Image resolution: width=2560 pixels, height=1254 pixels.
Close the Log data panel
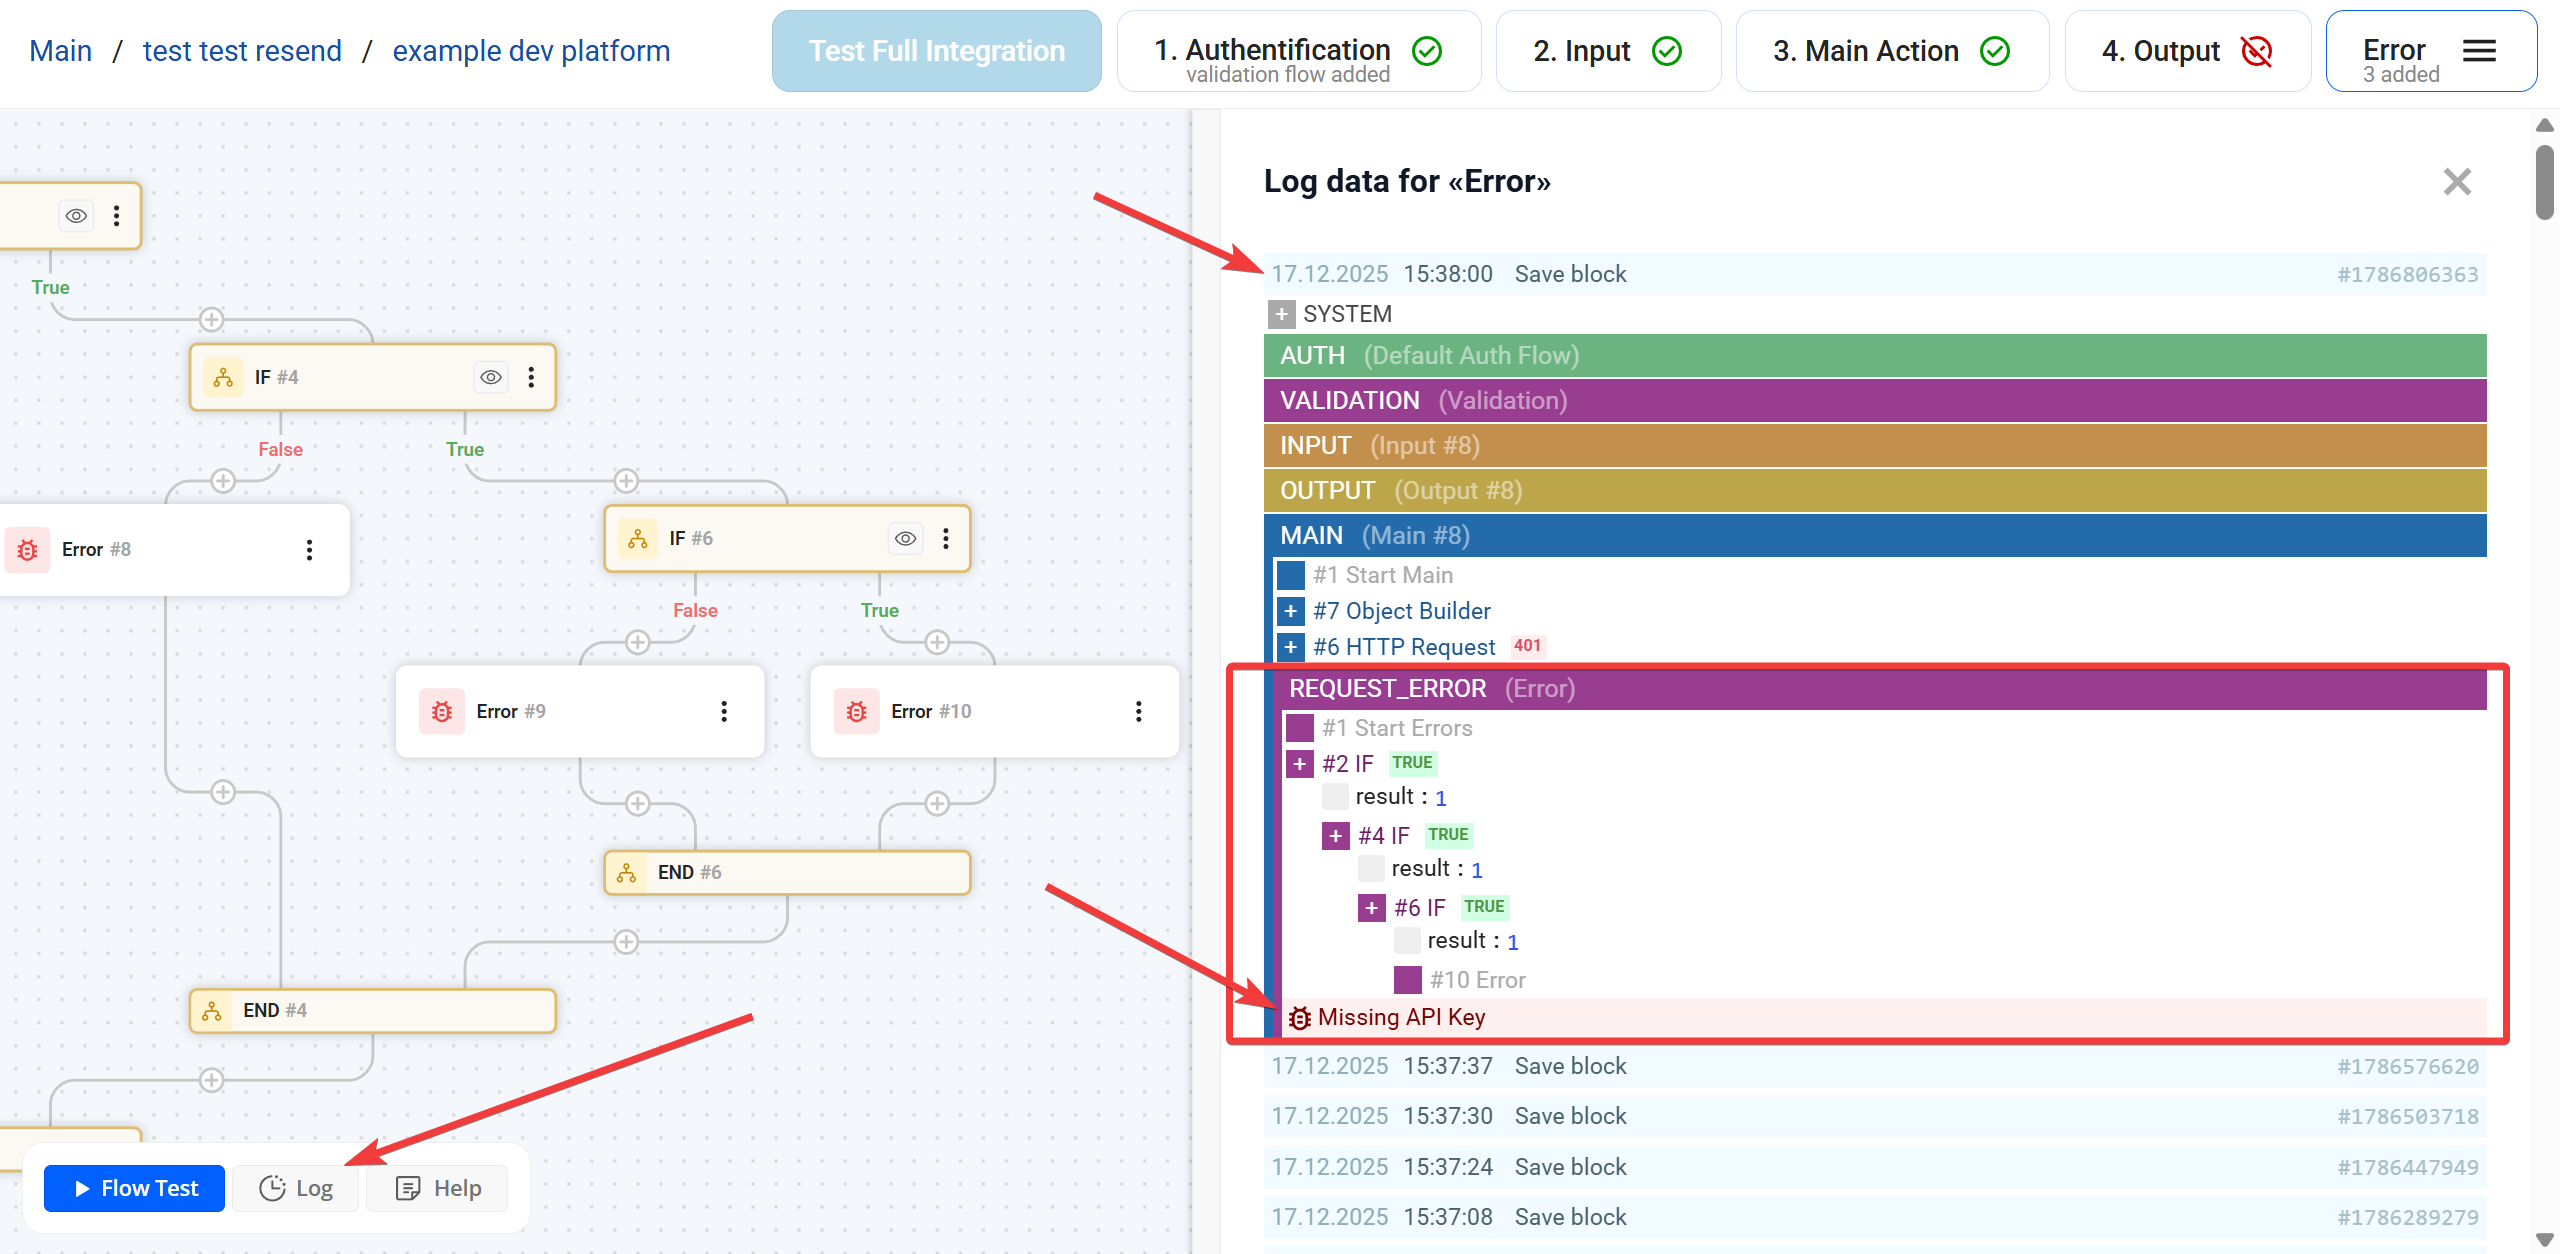[2456, 182]
